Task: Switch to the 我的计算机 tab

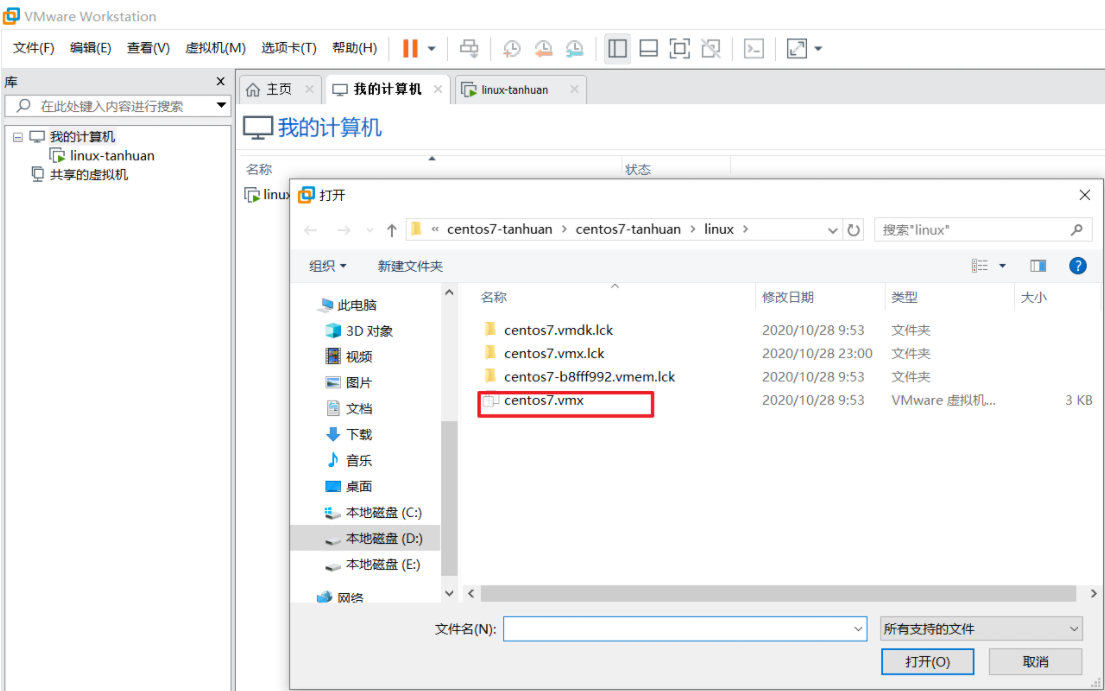Action: click(x=387, y=89)
